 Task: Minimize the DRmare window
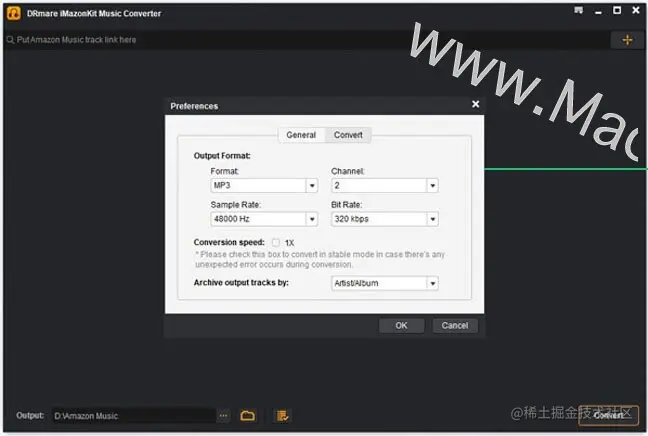pyautogui.click(x=598, y=11)
